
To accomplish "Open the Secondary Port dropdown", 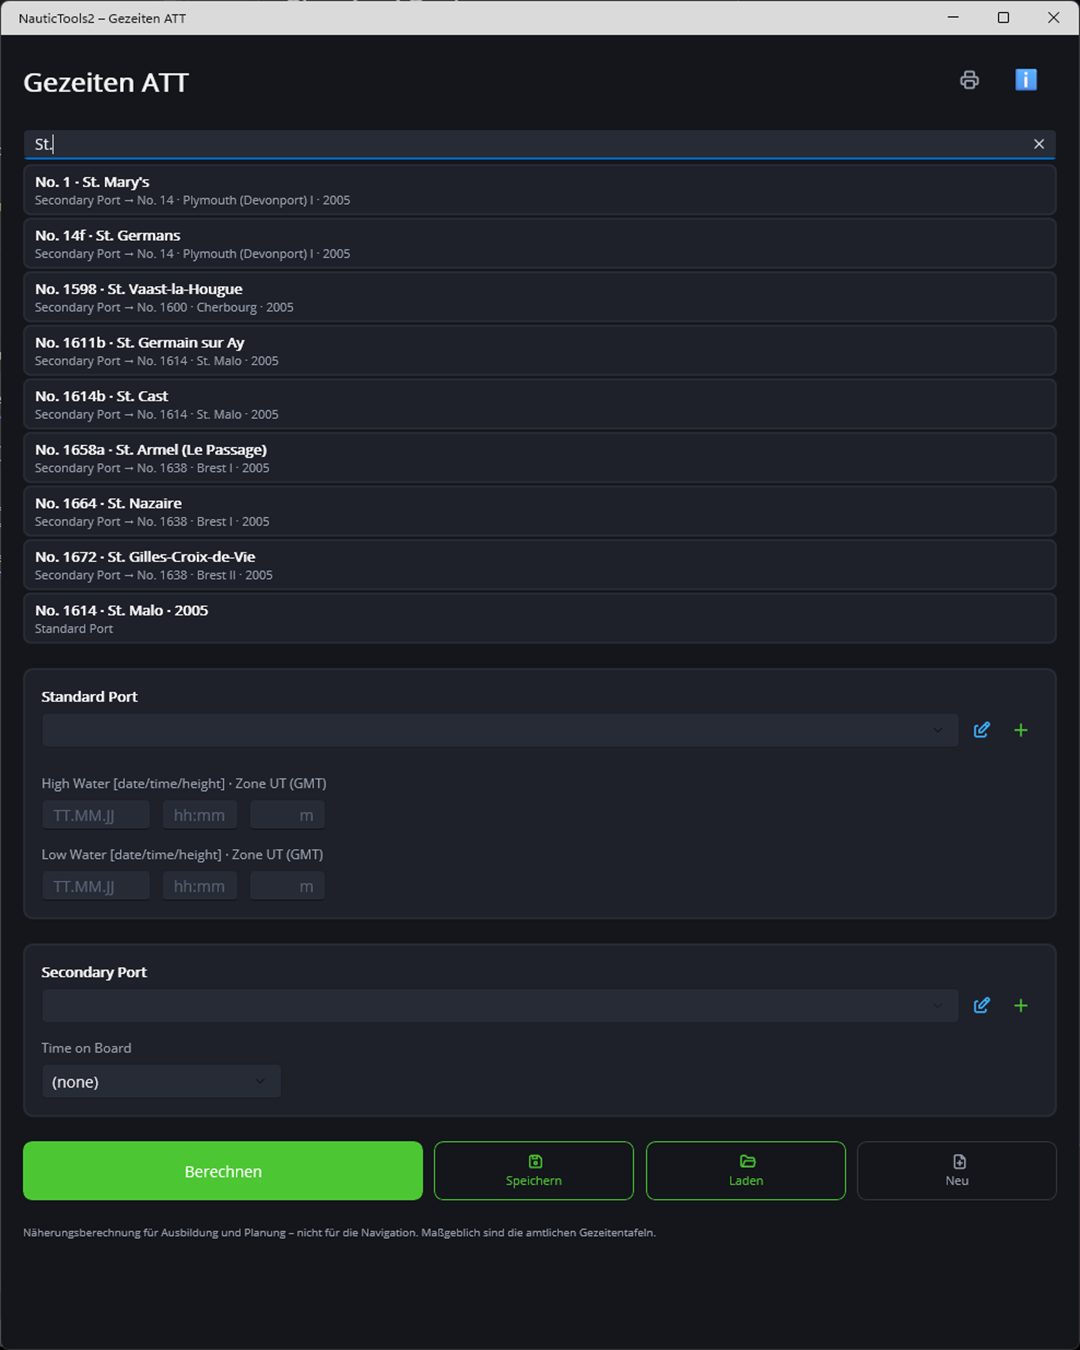I will [x=500, y=1005].
